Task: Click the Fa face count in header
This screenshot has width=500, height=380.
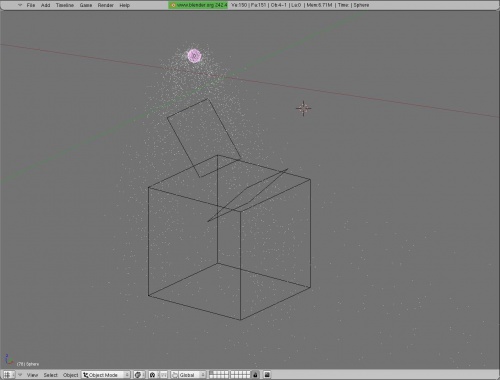Action: tap(258, 5)
